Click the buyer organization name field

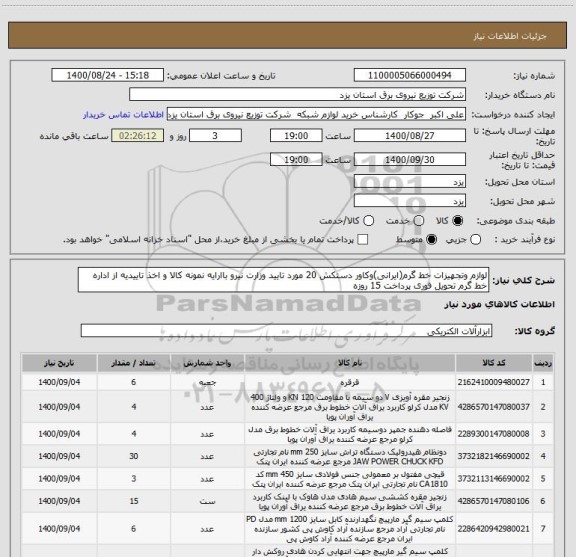[297, 95]
